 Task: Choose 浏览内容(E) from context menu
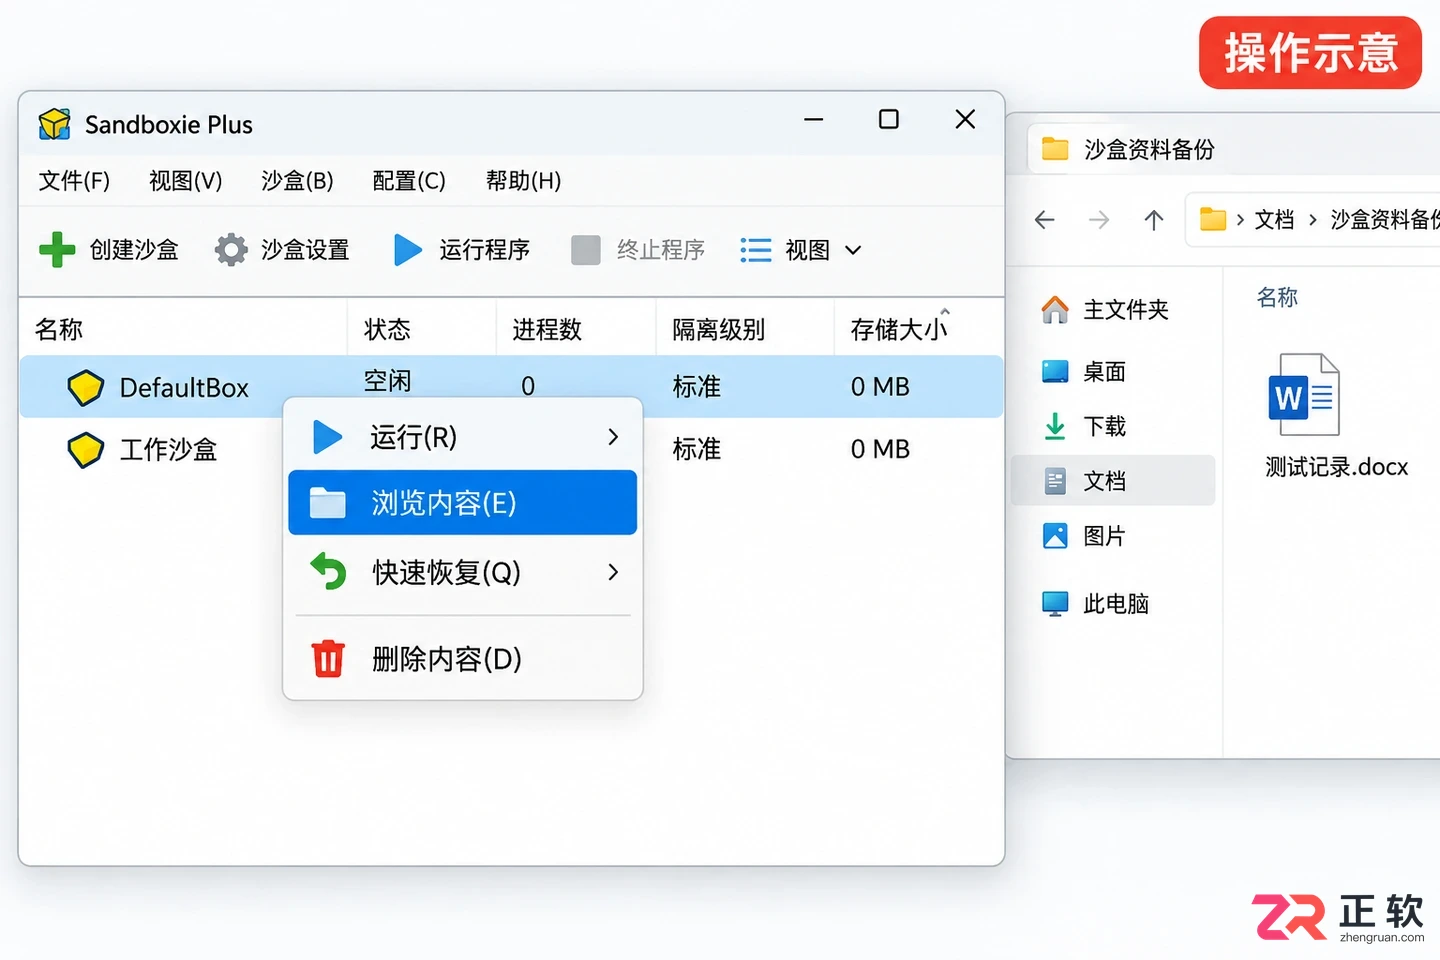click(x=463, y=503)
